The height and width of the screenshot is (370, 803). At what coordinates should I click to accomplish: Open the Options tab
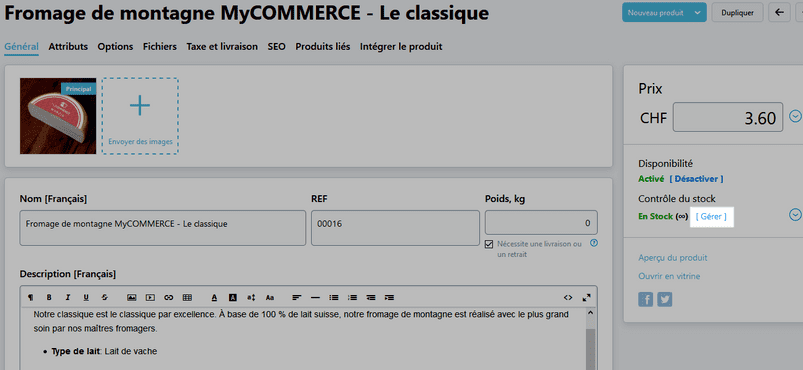point(115,47)
